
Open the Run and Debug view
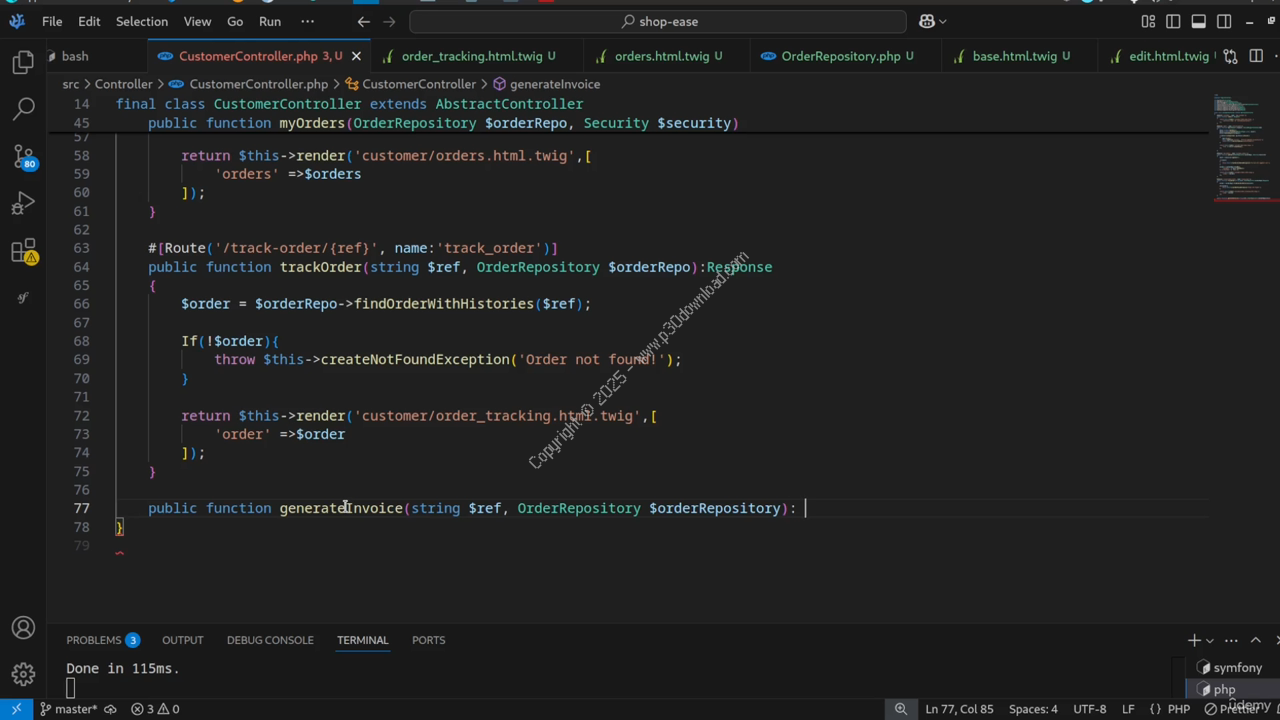point(23,204)
